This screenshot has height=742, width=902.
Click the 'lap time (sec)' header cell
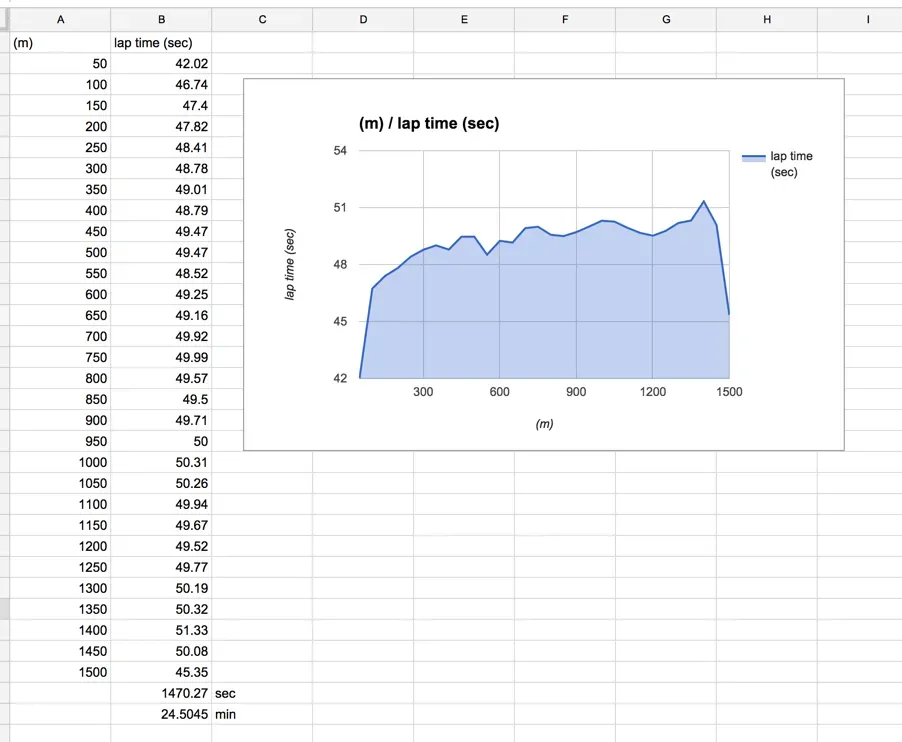pos(161,43)
